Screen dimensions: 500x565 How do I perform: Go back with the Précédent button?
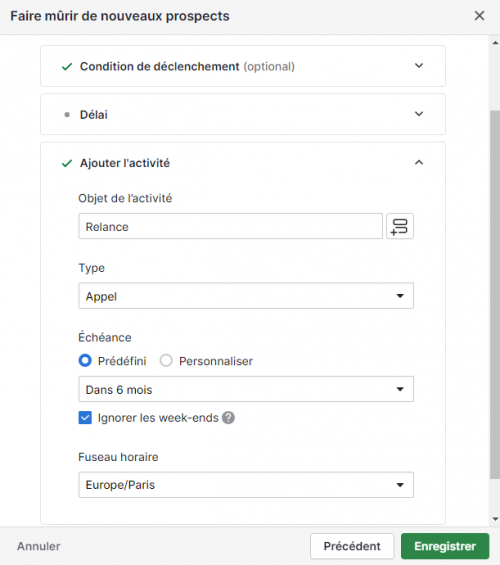pyautogui.click(x=352, y=546)
